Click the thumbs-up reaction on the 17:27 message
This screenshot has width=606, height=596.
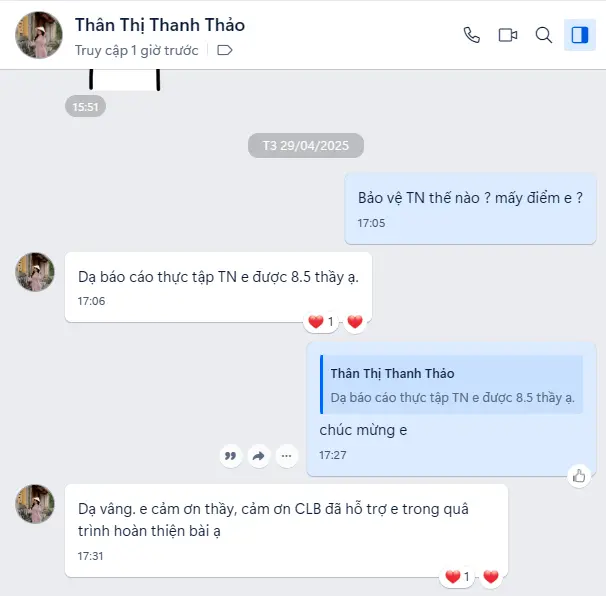point(579,476)
